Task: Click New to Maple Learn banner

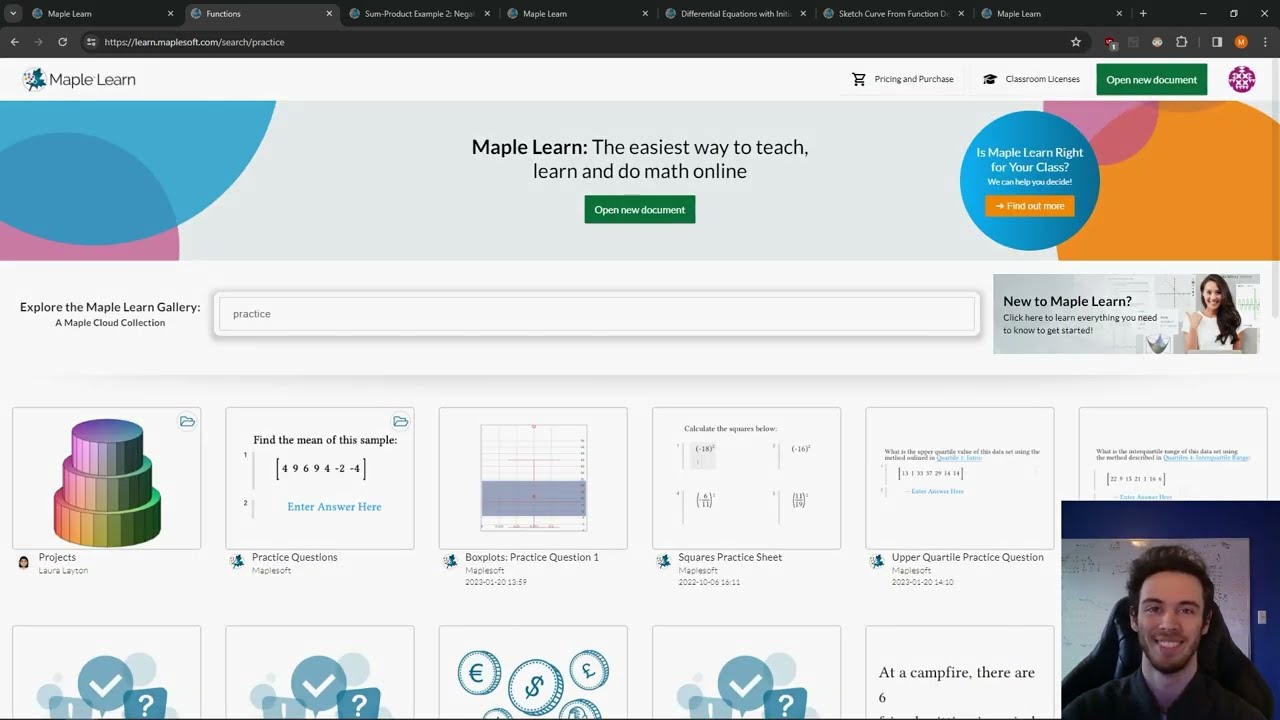Action: point(1126,314)
